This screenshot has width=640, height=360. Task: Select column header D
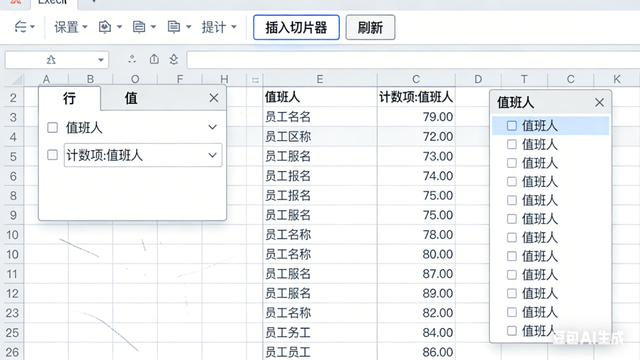point(478,79)
